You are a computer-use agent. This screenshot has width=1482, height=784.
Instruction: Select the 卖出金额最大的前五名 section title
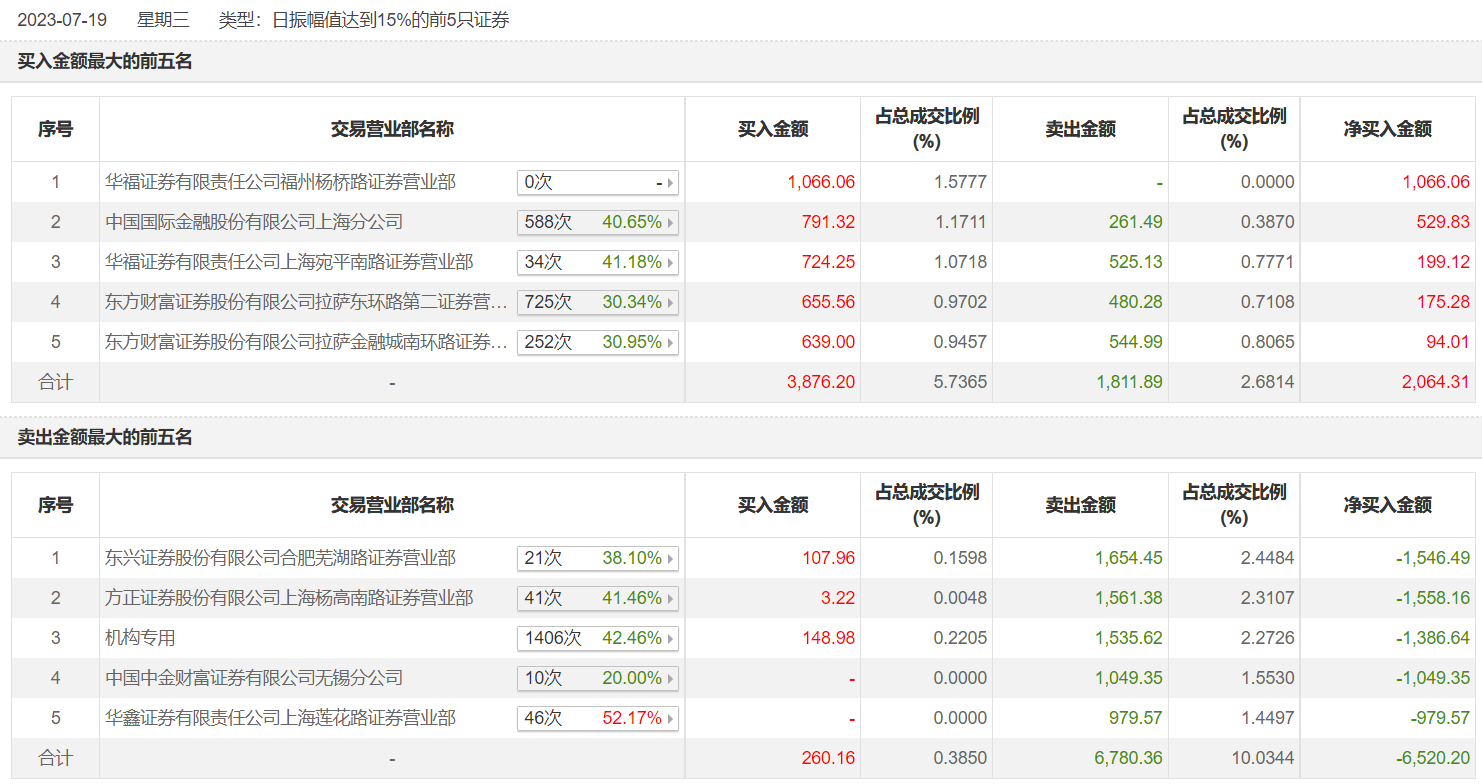pos(105,438)
